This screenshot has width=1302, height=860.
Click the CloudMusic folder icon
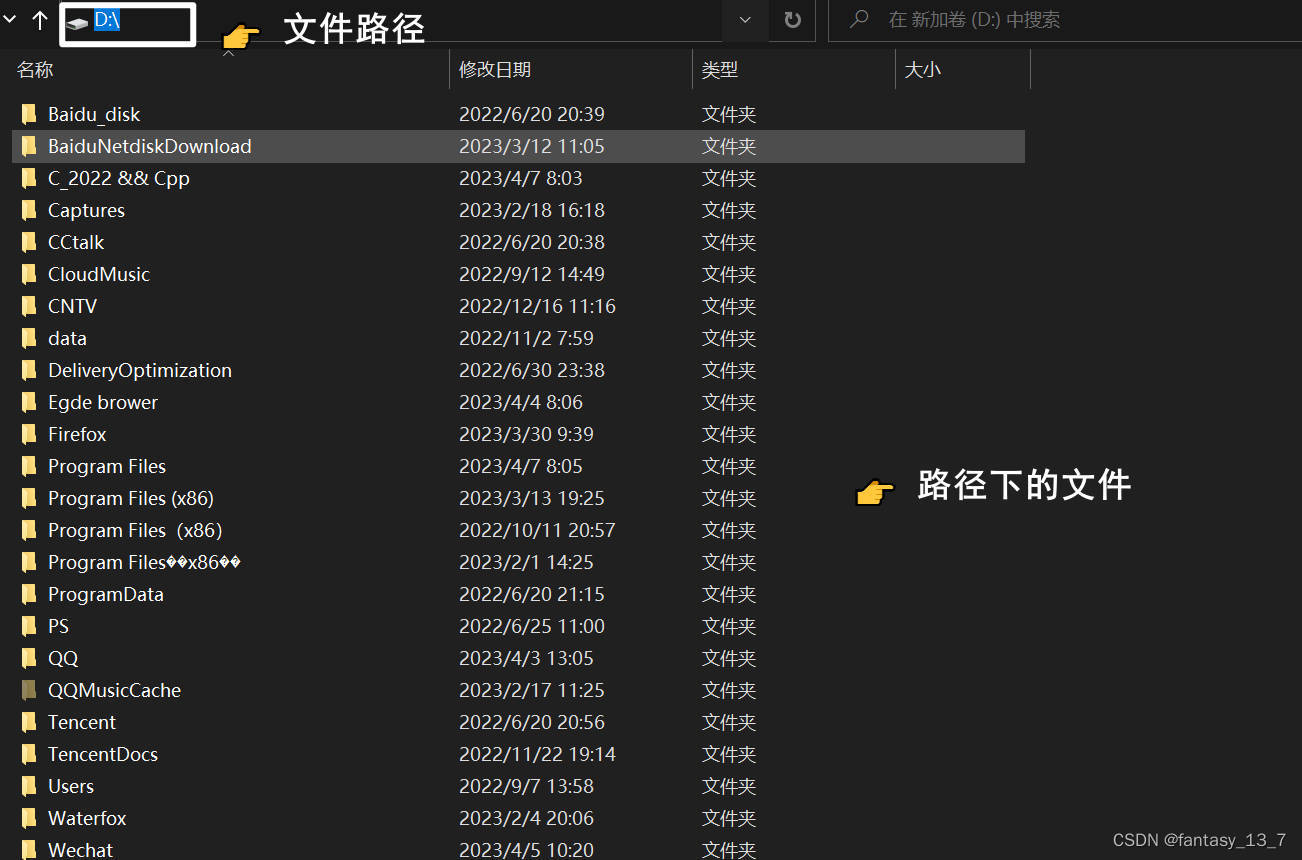[x=29, y=274]
